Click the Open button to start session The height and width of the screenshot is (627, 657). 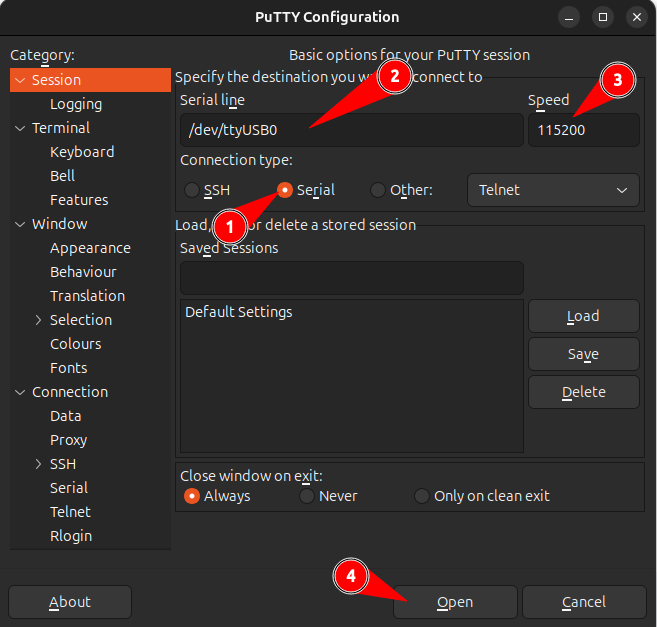coord(455,602)
